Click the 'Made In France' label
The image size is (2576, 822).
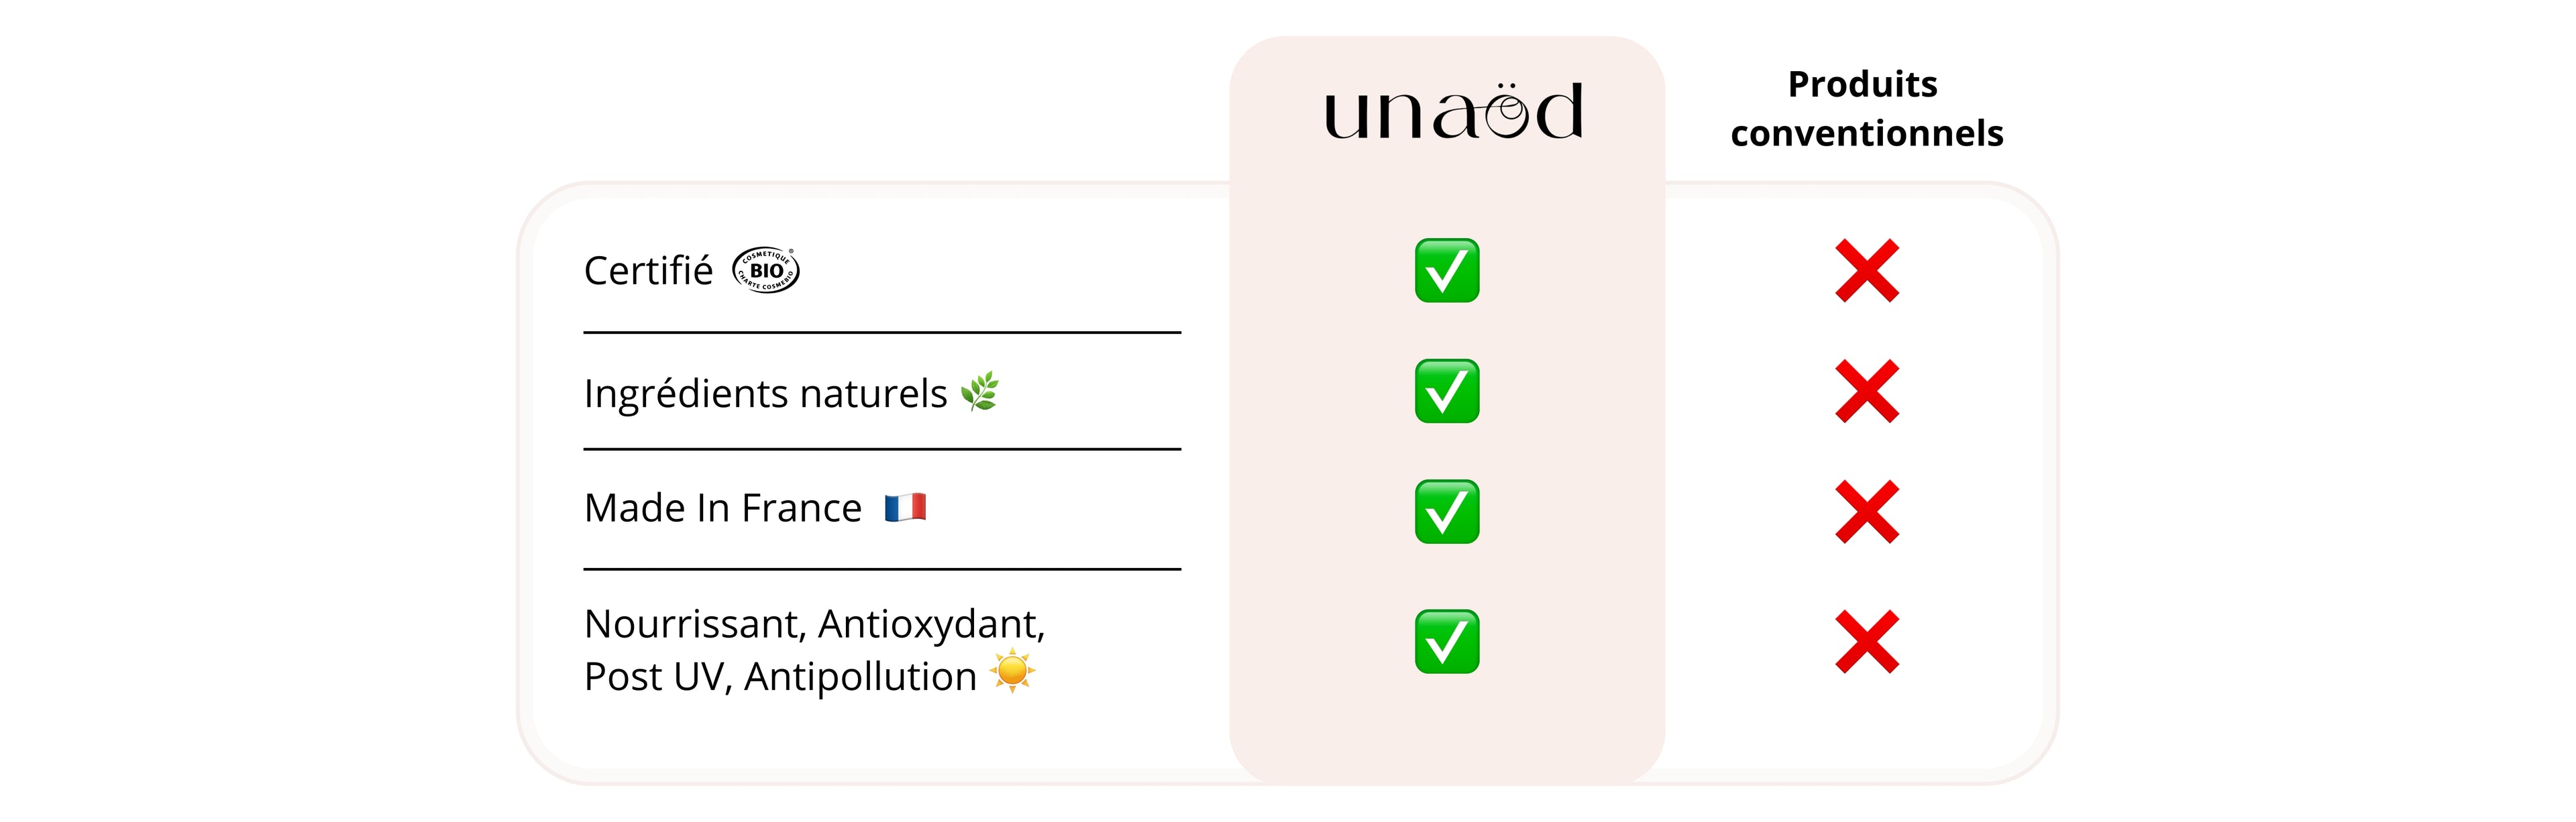coord(722,508)
